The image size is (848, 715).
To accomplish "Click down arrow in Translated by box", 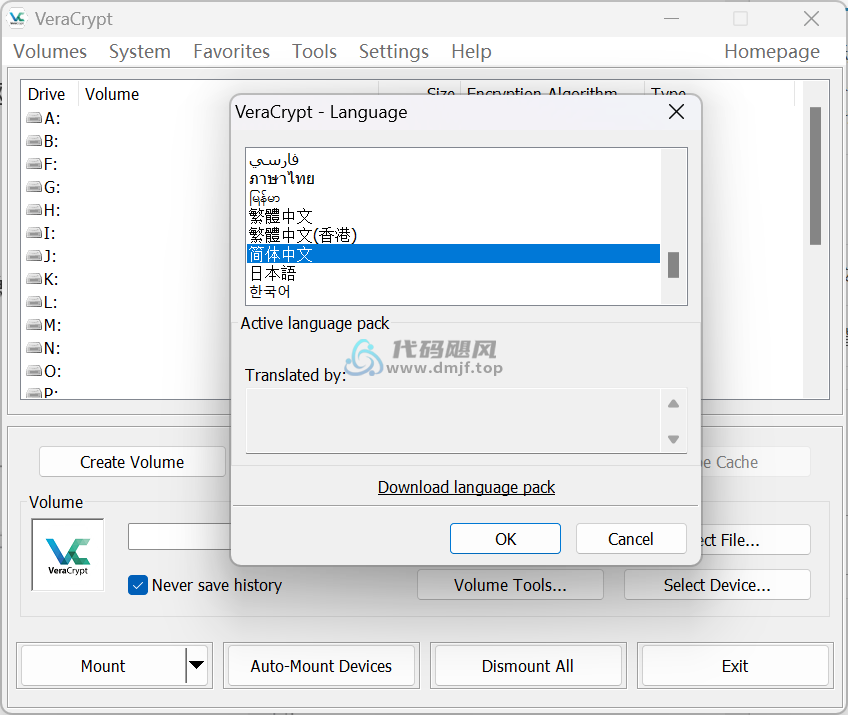I will [x=673, y=439].
